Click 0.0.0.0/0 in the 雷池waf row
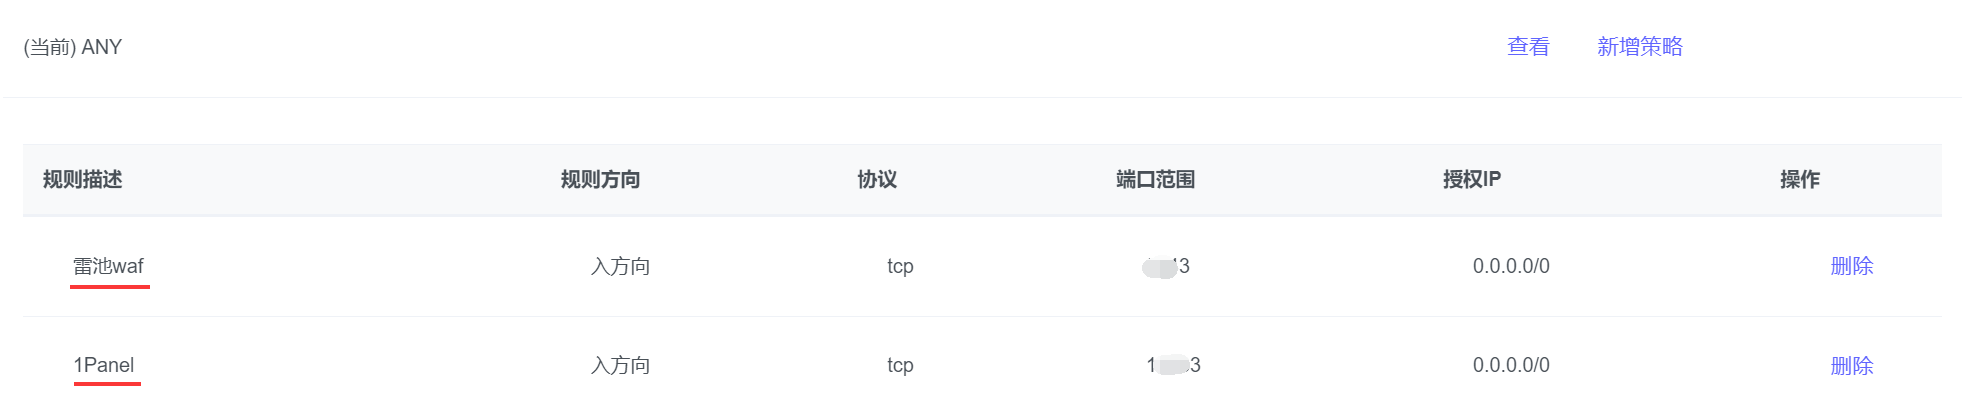The height and width of the screenshot is (411, 1967). tap(1511, 266)
